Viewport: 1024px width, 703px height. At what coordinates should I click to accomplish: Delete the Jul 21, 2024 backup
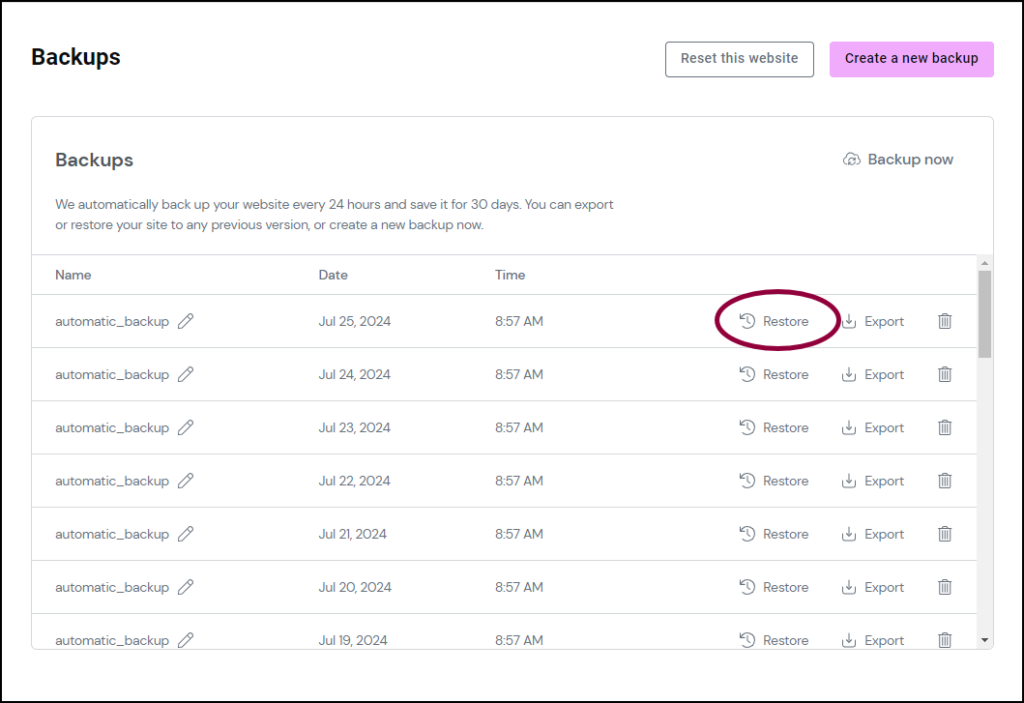coord(944,534)
